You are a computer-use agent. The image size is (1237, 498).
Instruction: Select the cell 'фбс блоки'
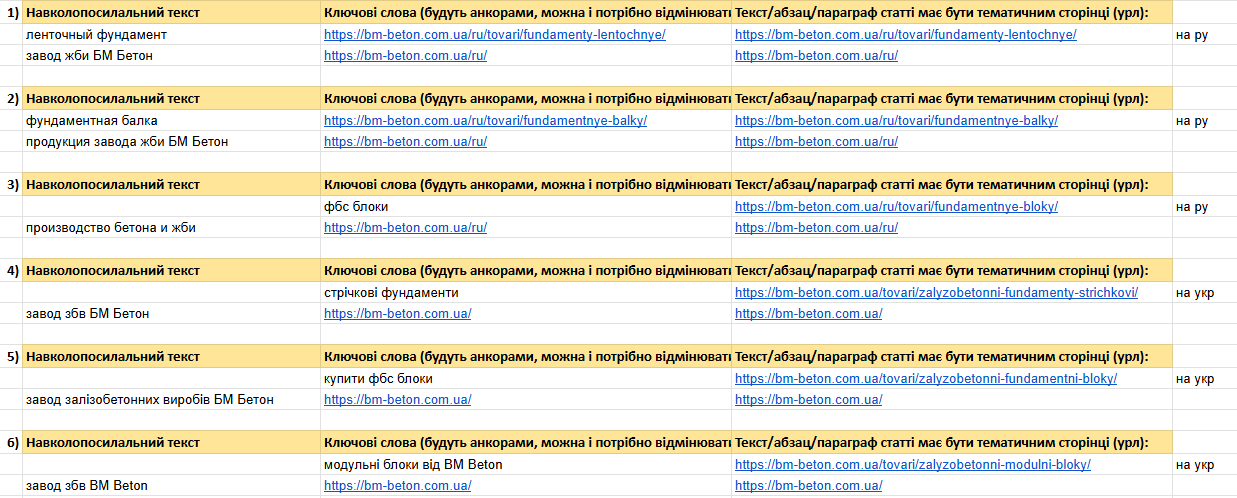click(526, 207)
